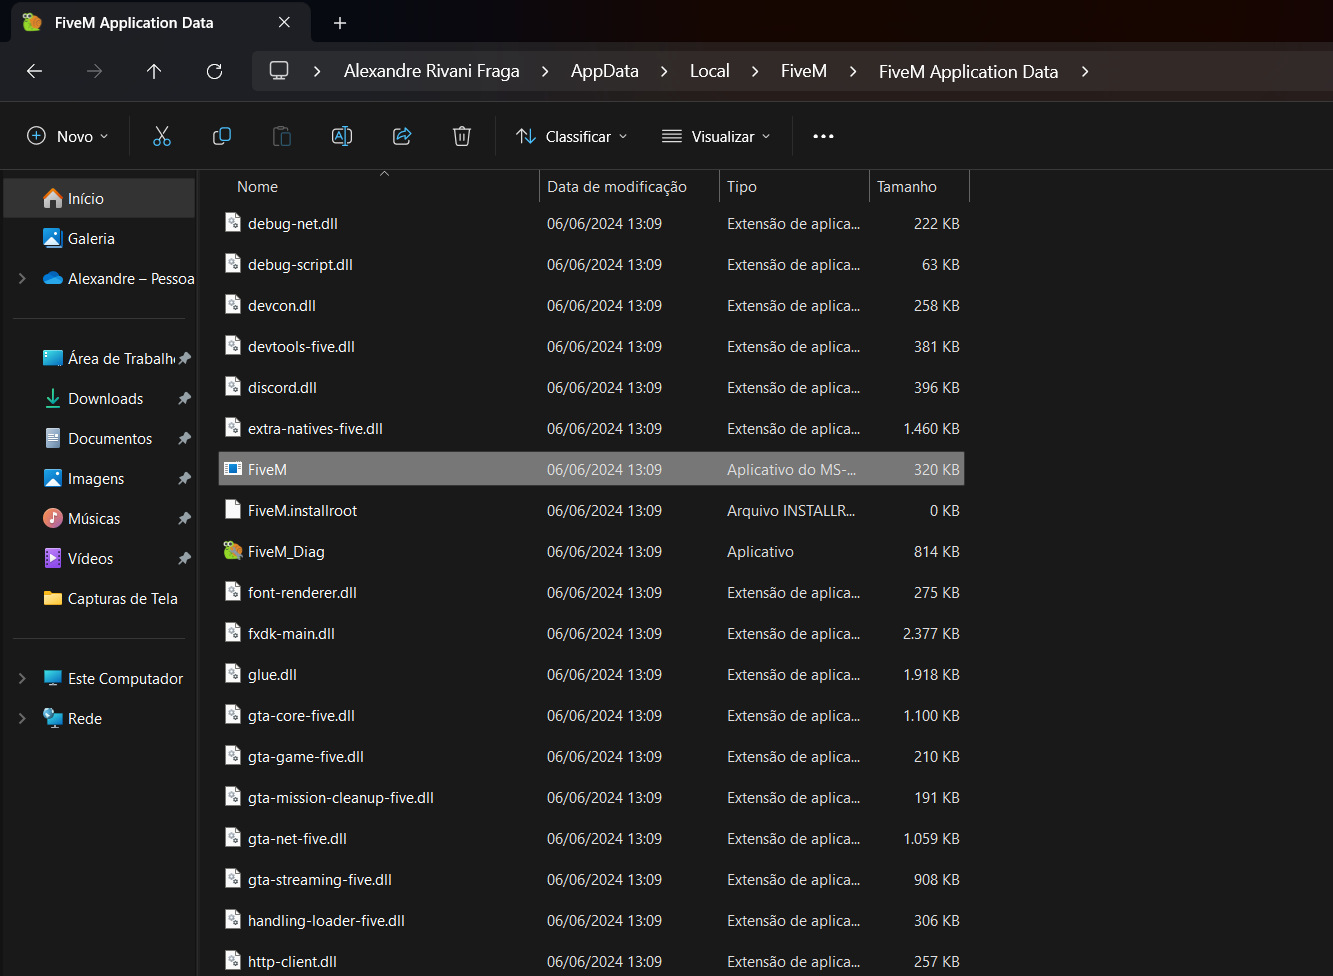Expand breadcrumb chevron after Local
1333x976 pixels.
click(755, 71)
